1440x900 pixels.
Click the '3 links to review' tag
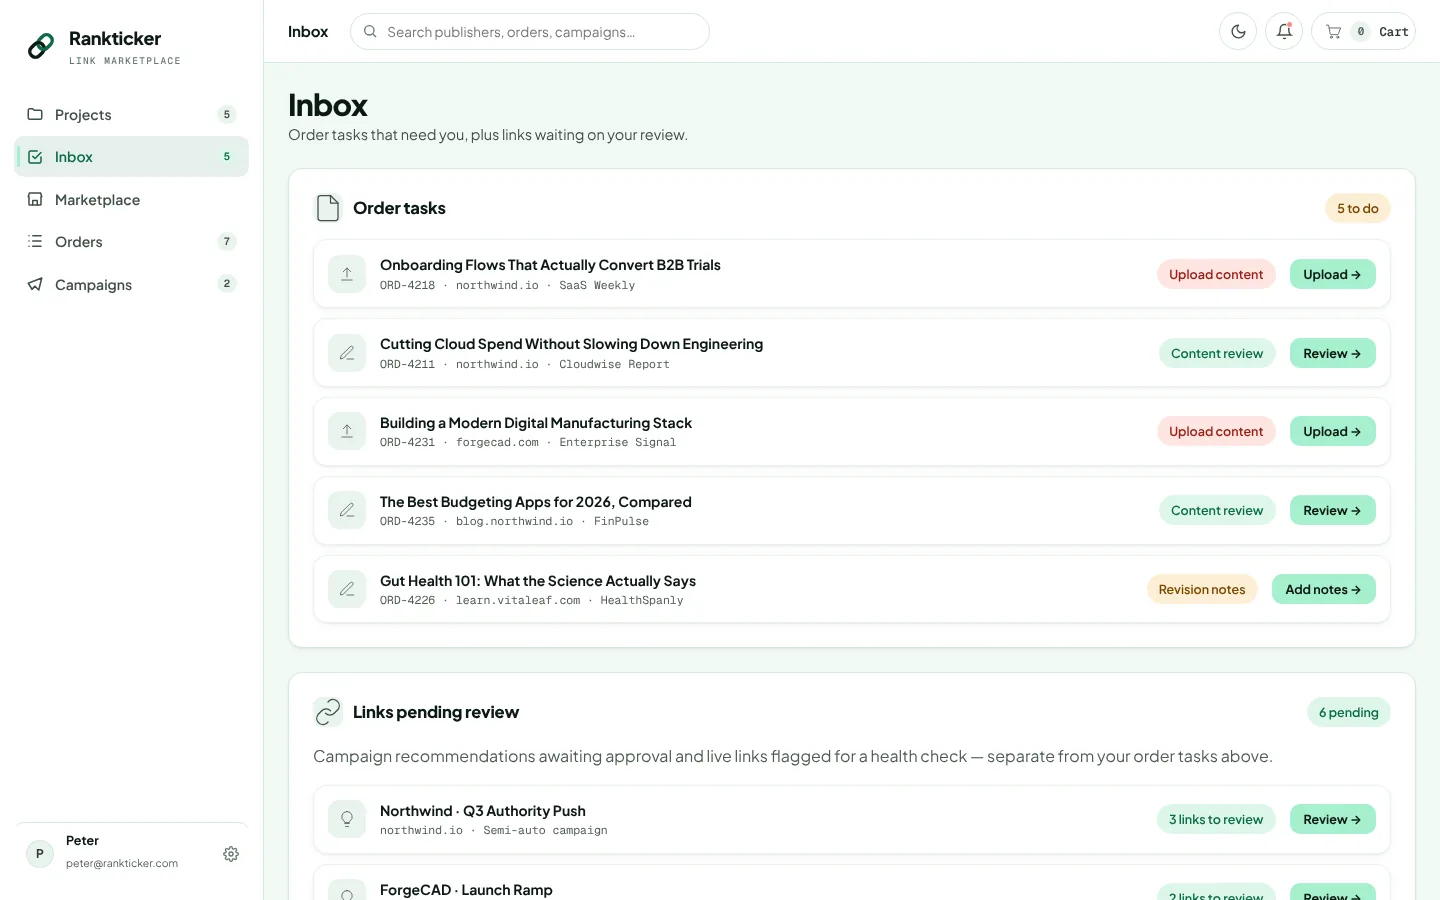[x=1216, y=819]
